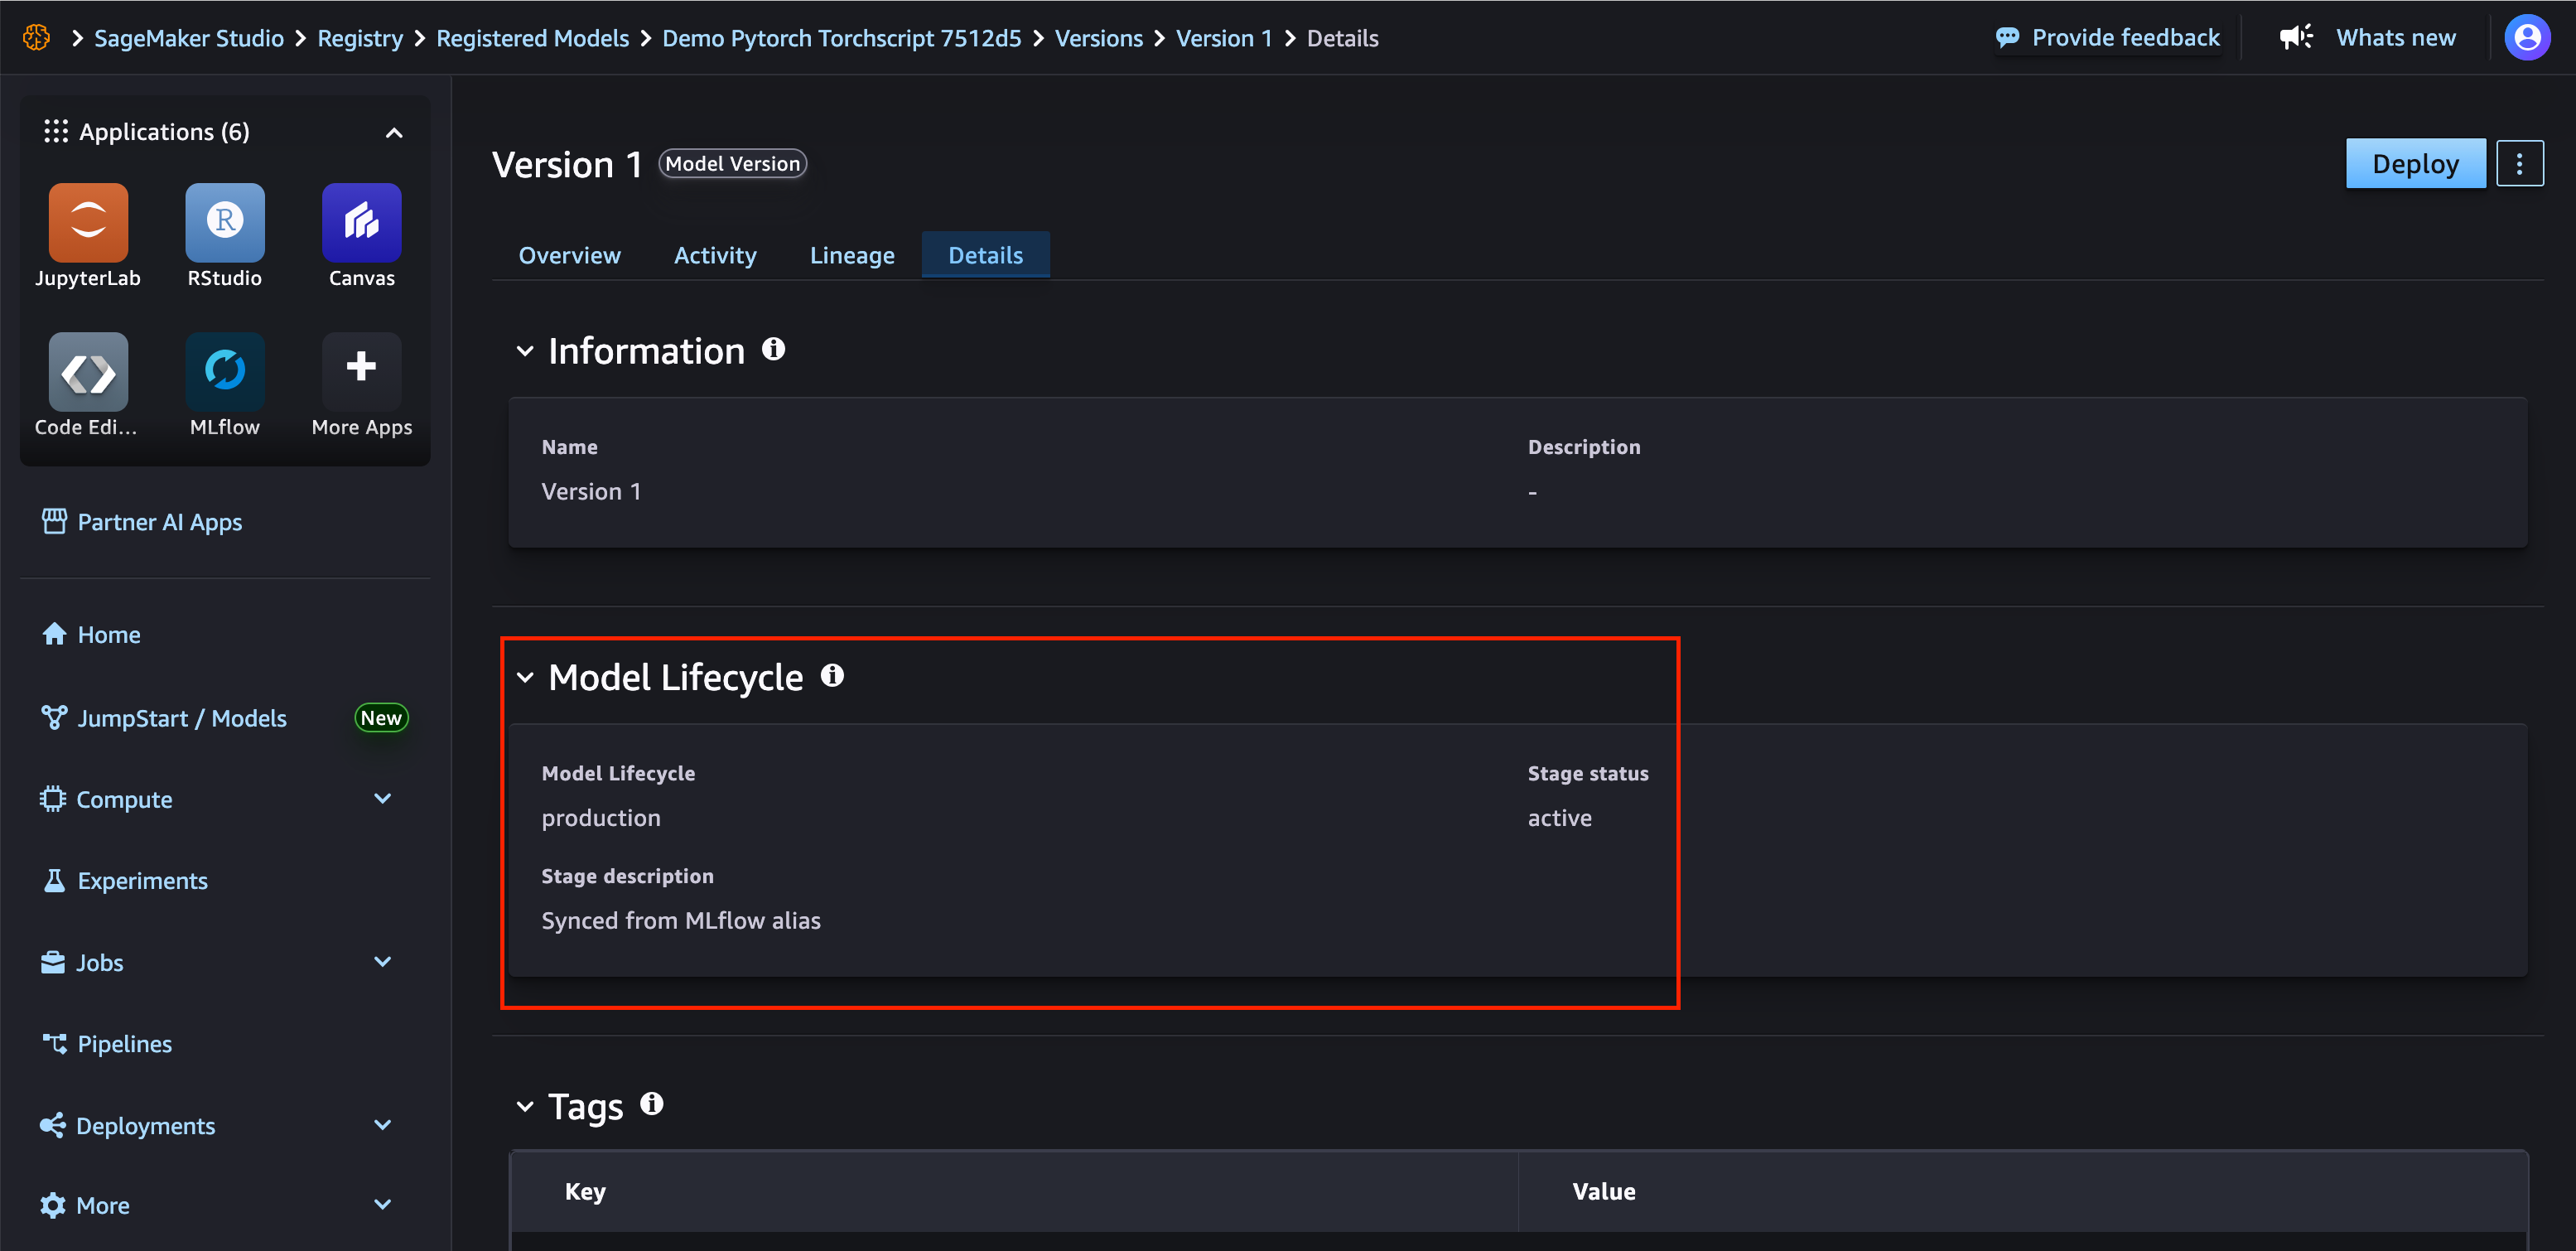Select the 'production' lifecycle value
This screenshot has width=2576, height=1251.
tap(601, 818)
